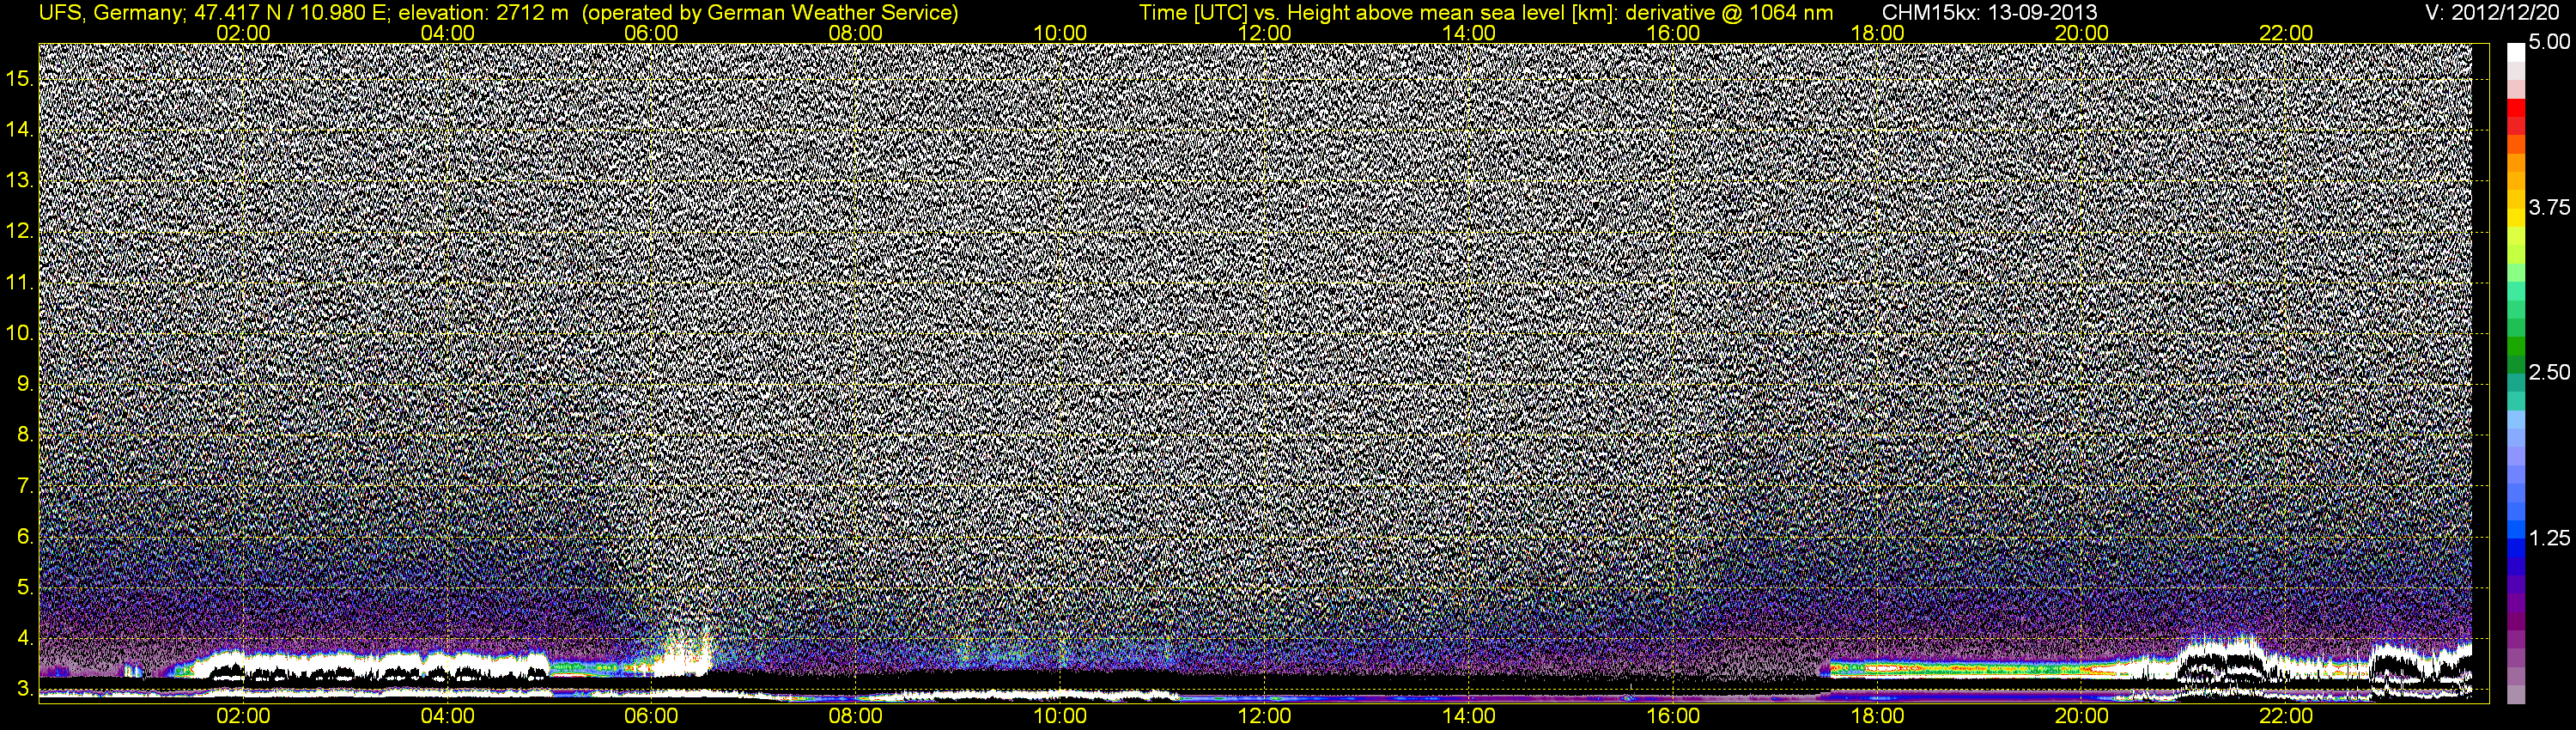Click the height axis label "14."
The height and width of the screenshot is (730, 2576).
[21, 130]
